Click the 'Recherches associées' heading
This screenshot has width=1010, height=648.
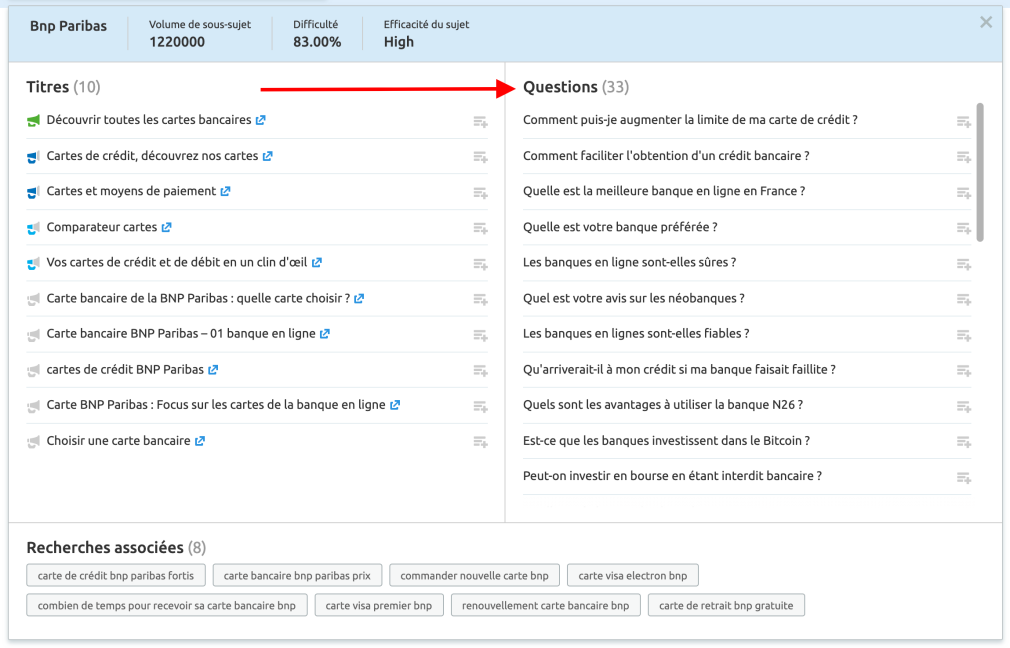pos(105,548)
